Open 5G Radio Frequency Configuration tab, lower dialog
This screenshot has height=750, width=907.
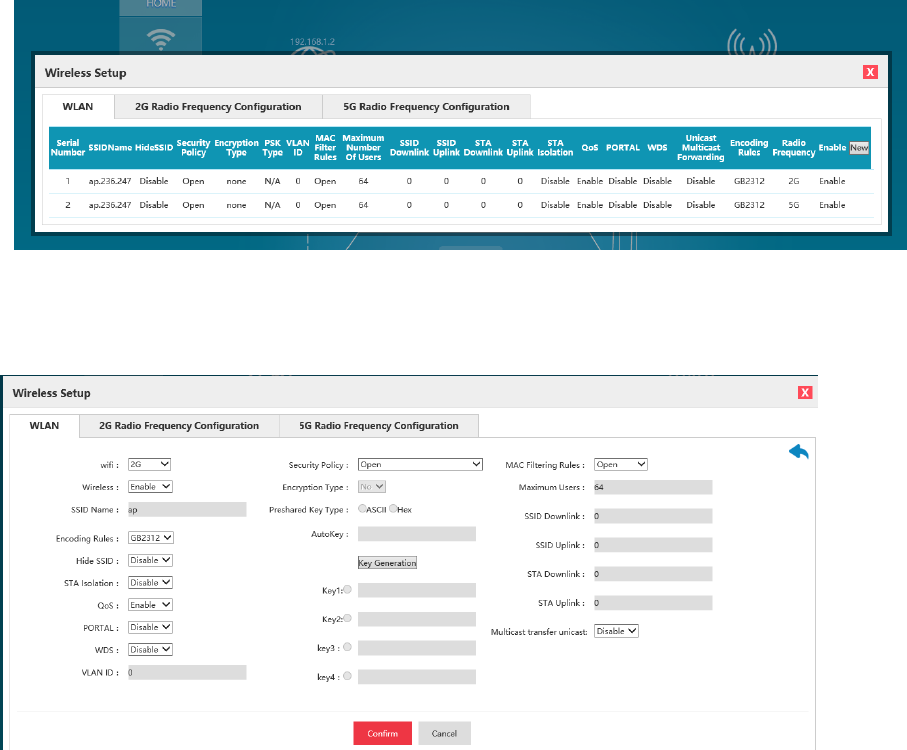click(378, 426)
